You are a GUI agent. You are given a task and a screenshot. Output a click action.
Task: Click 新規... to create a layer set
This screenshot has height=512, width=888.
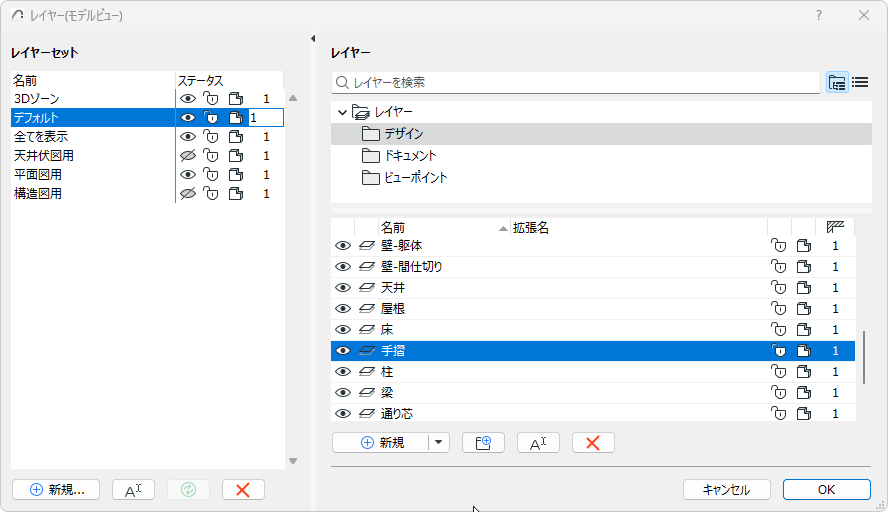[57, 489]
